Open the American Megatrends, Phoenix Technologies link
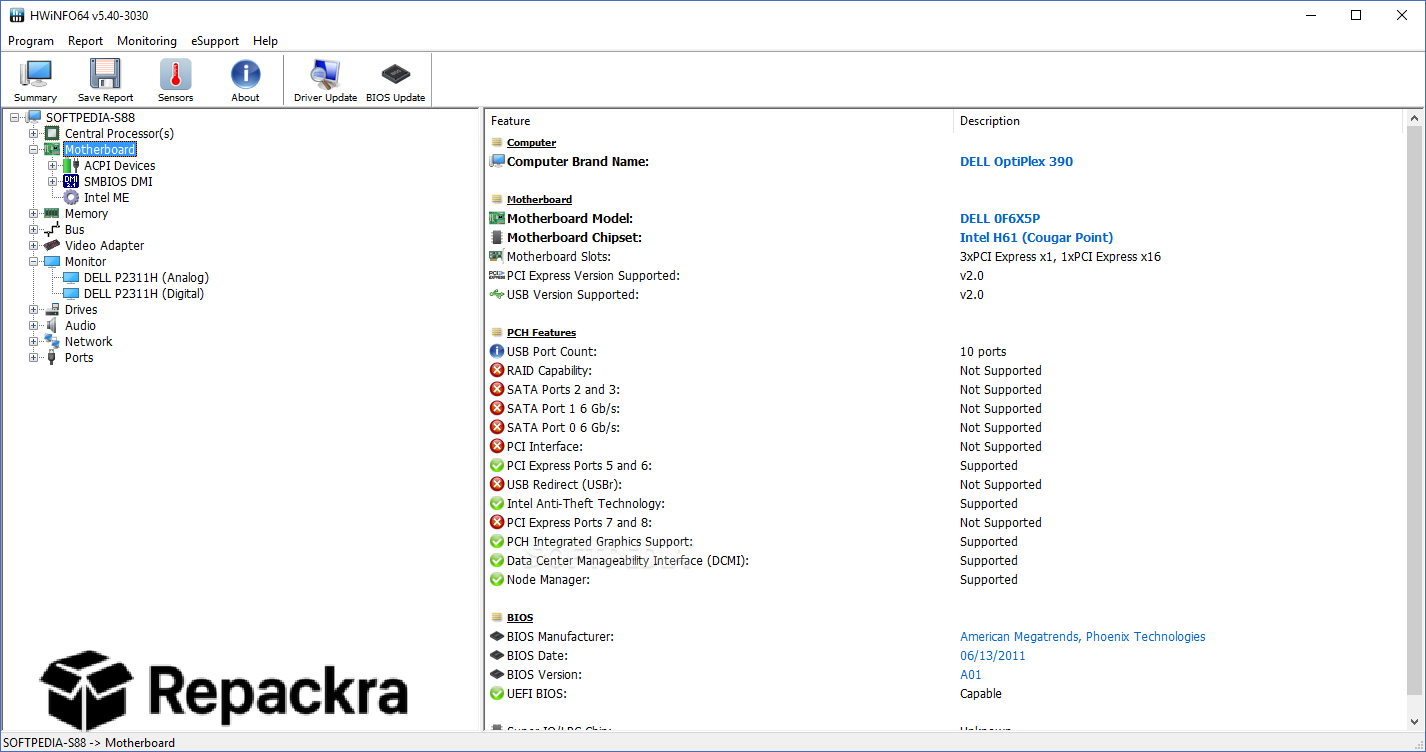Image resolution: width=1426 pixels, height=752 pixels. 1083,637
